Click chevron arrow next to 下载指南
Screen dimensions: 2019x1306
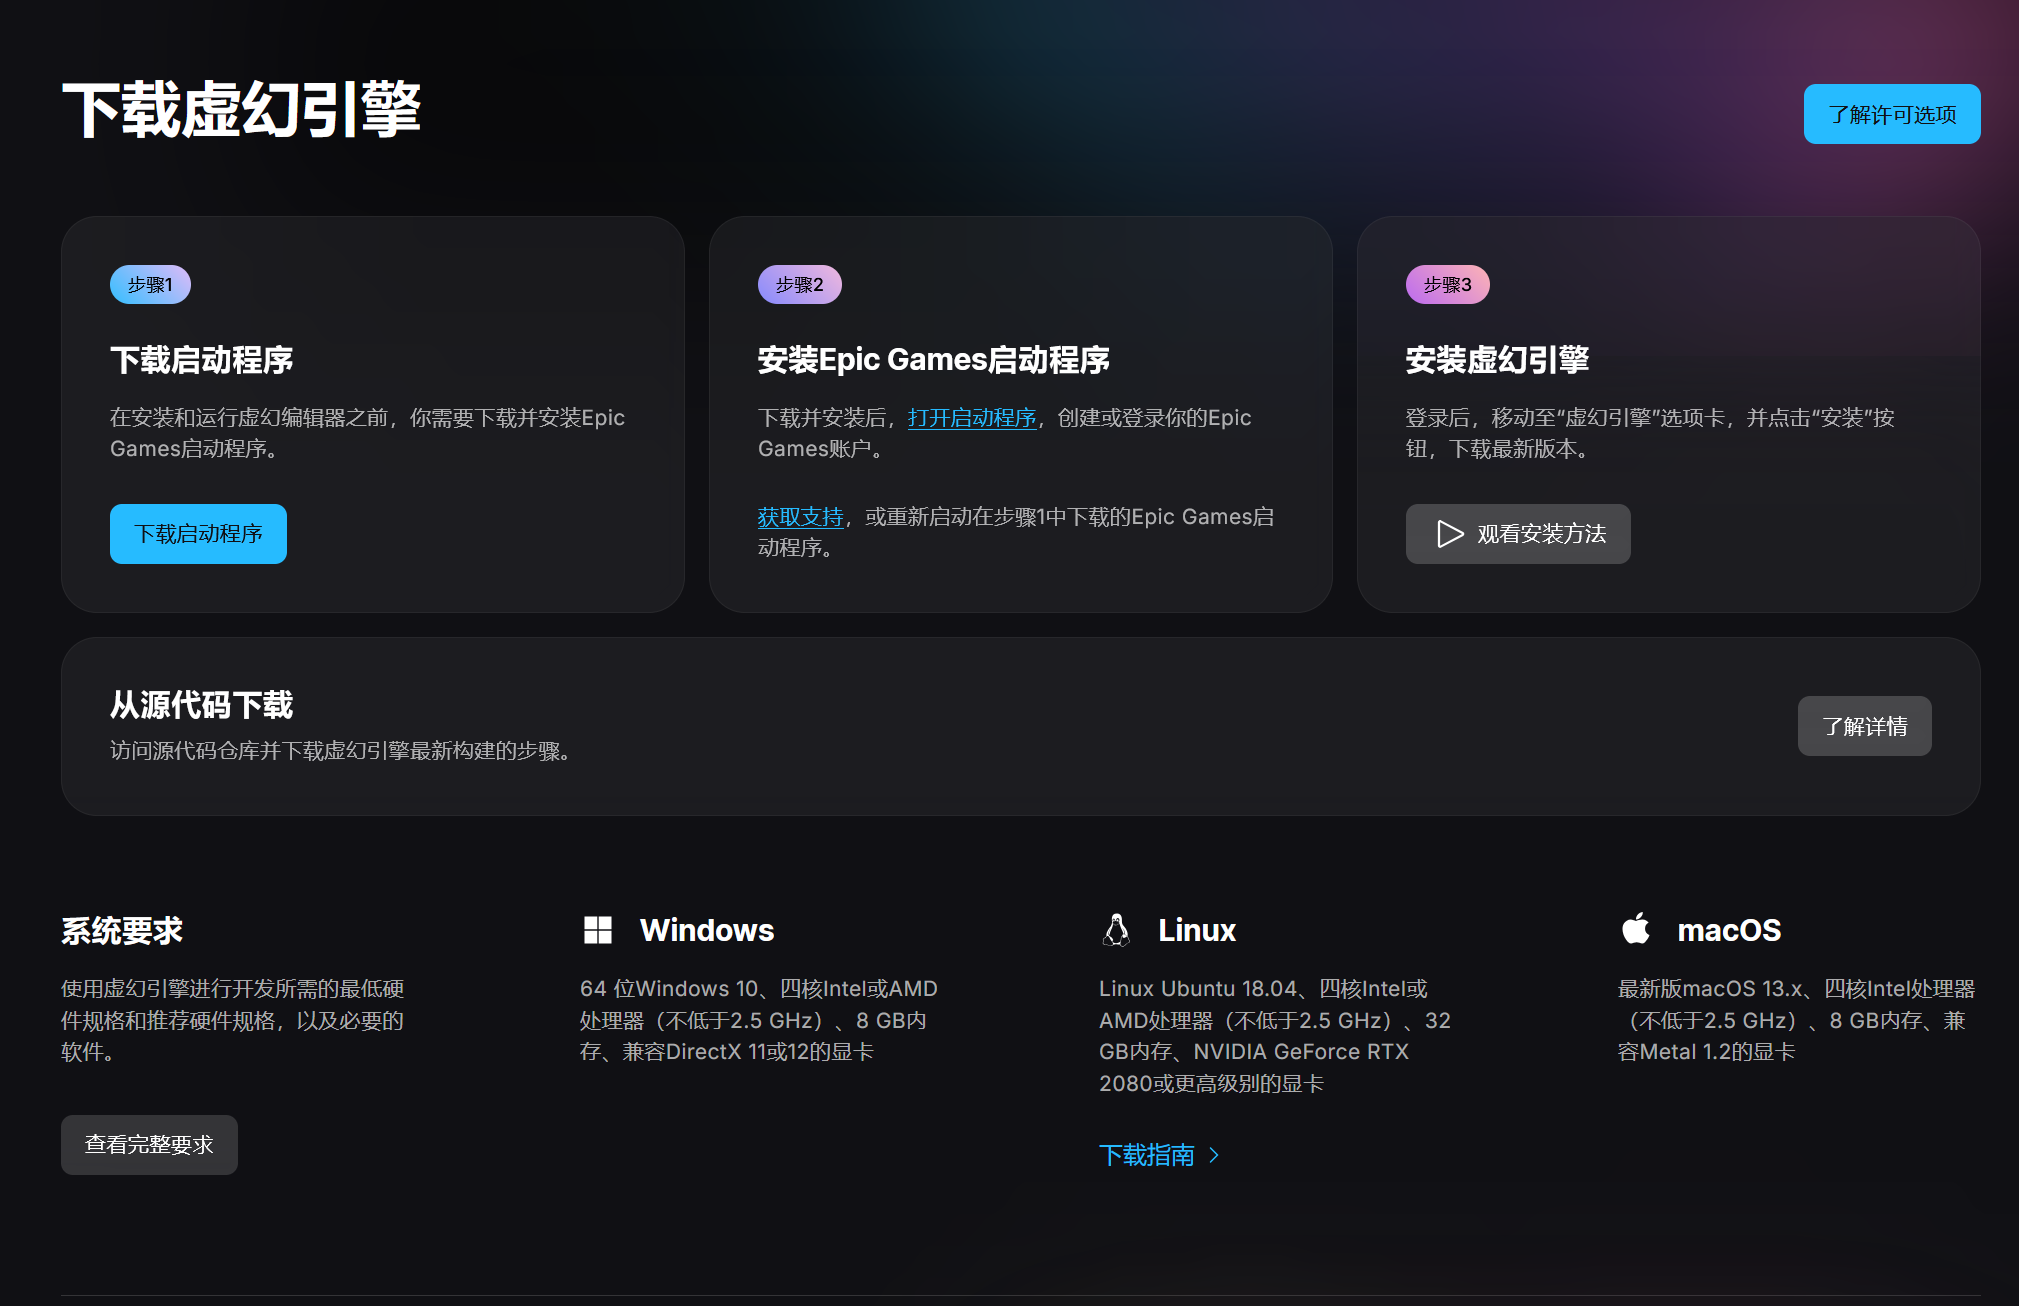(x=1214, y=1155)
